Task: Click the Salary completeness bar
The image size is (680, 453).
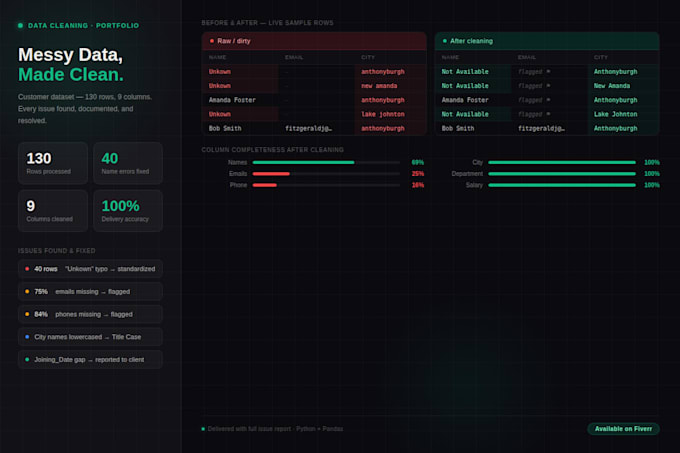Action: pos(562,185)
